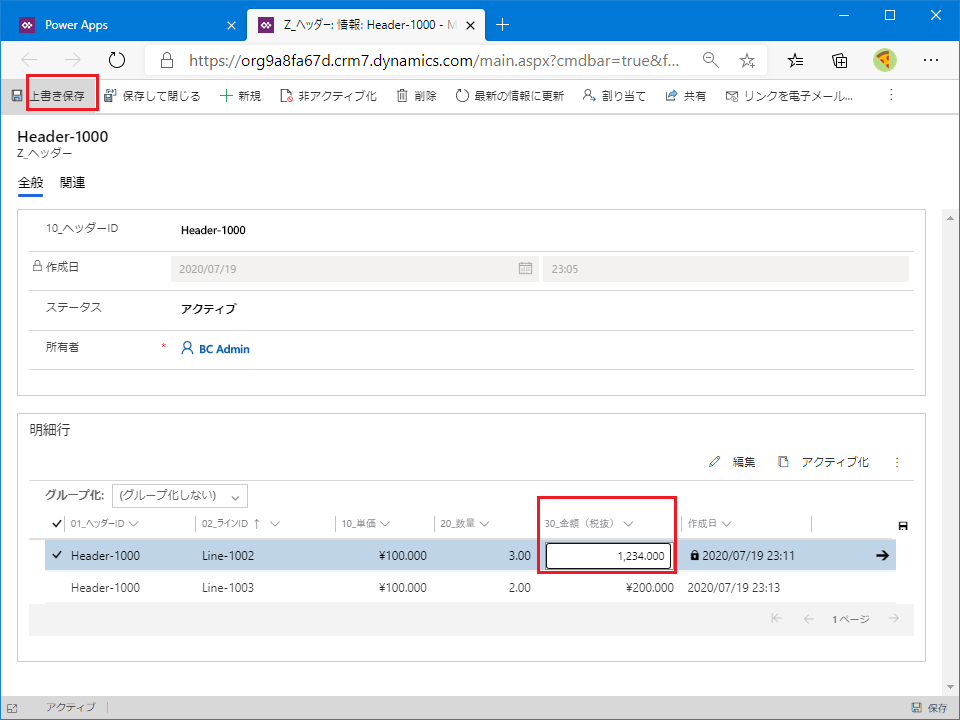Share record with 共有
The image size is (960, 720).
pyautogui.click(x=686, y=96)
